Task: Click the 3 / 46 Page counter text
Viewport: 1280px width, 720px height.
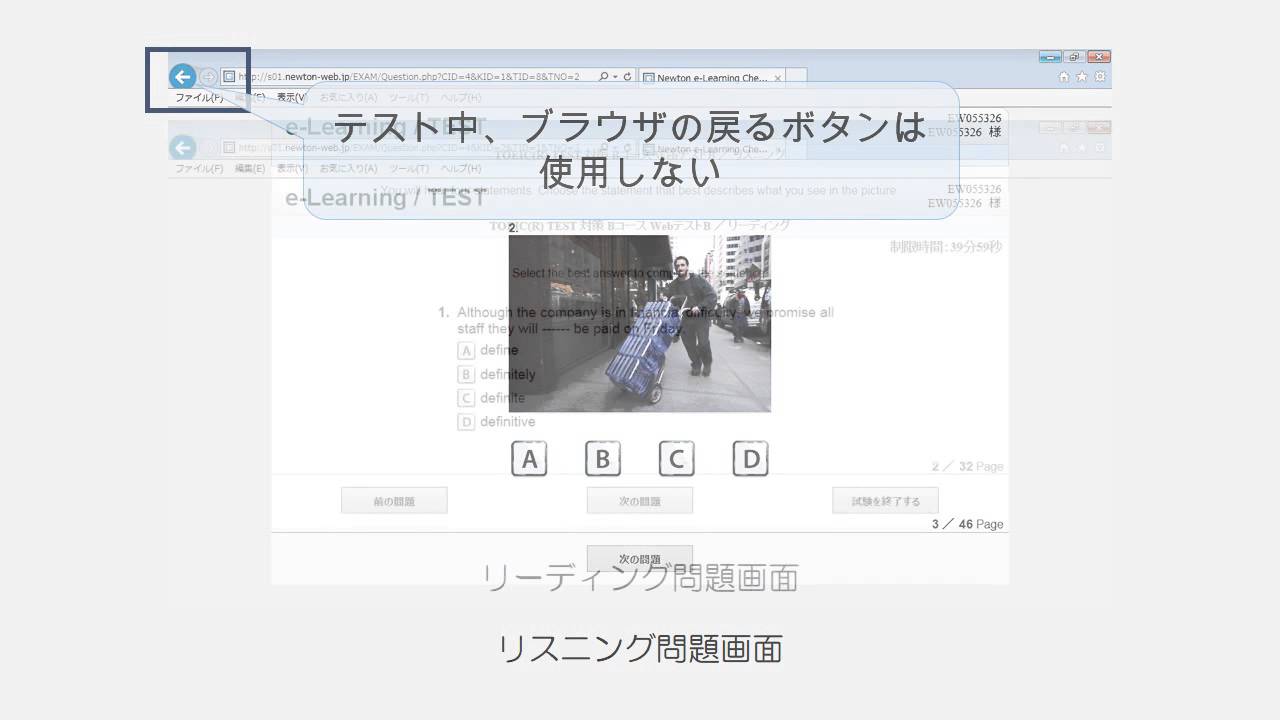Action: [967, 524]
